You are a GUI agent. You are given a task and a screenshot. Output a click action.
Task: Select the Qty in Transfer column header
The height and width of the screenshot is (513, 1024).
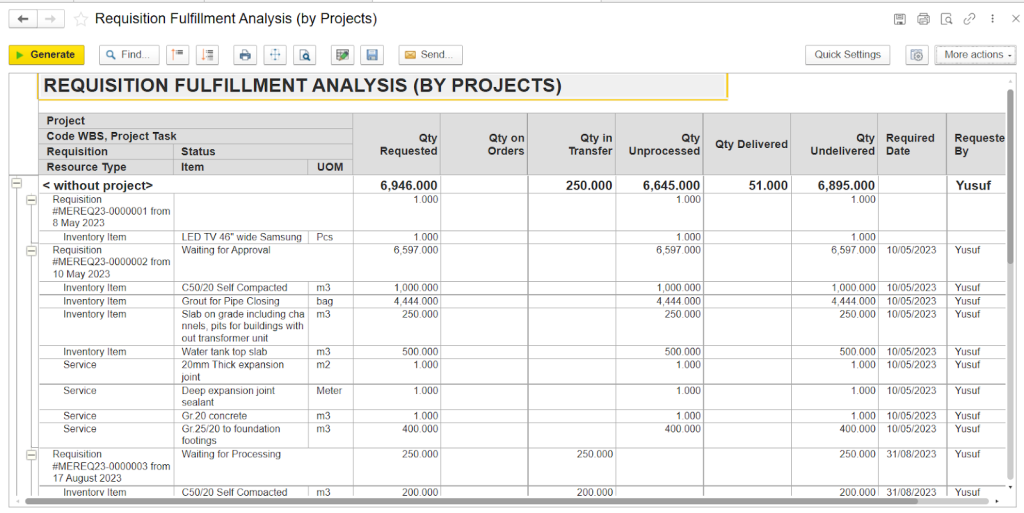point(571,144)
